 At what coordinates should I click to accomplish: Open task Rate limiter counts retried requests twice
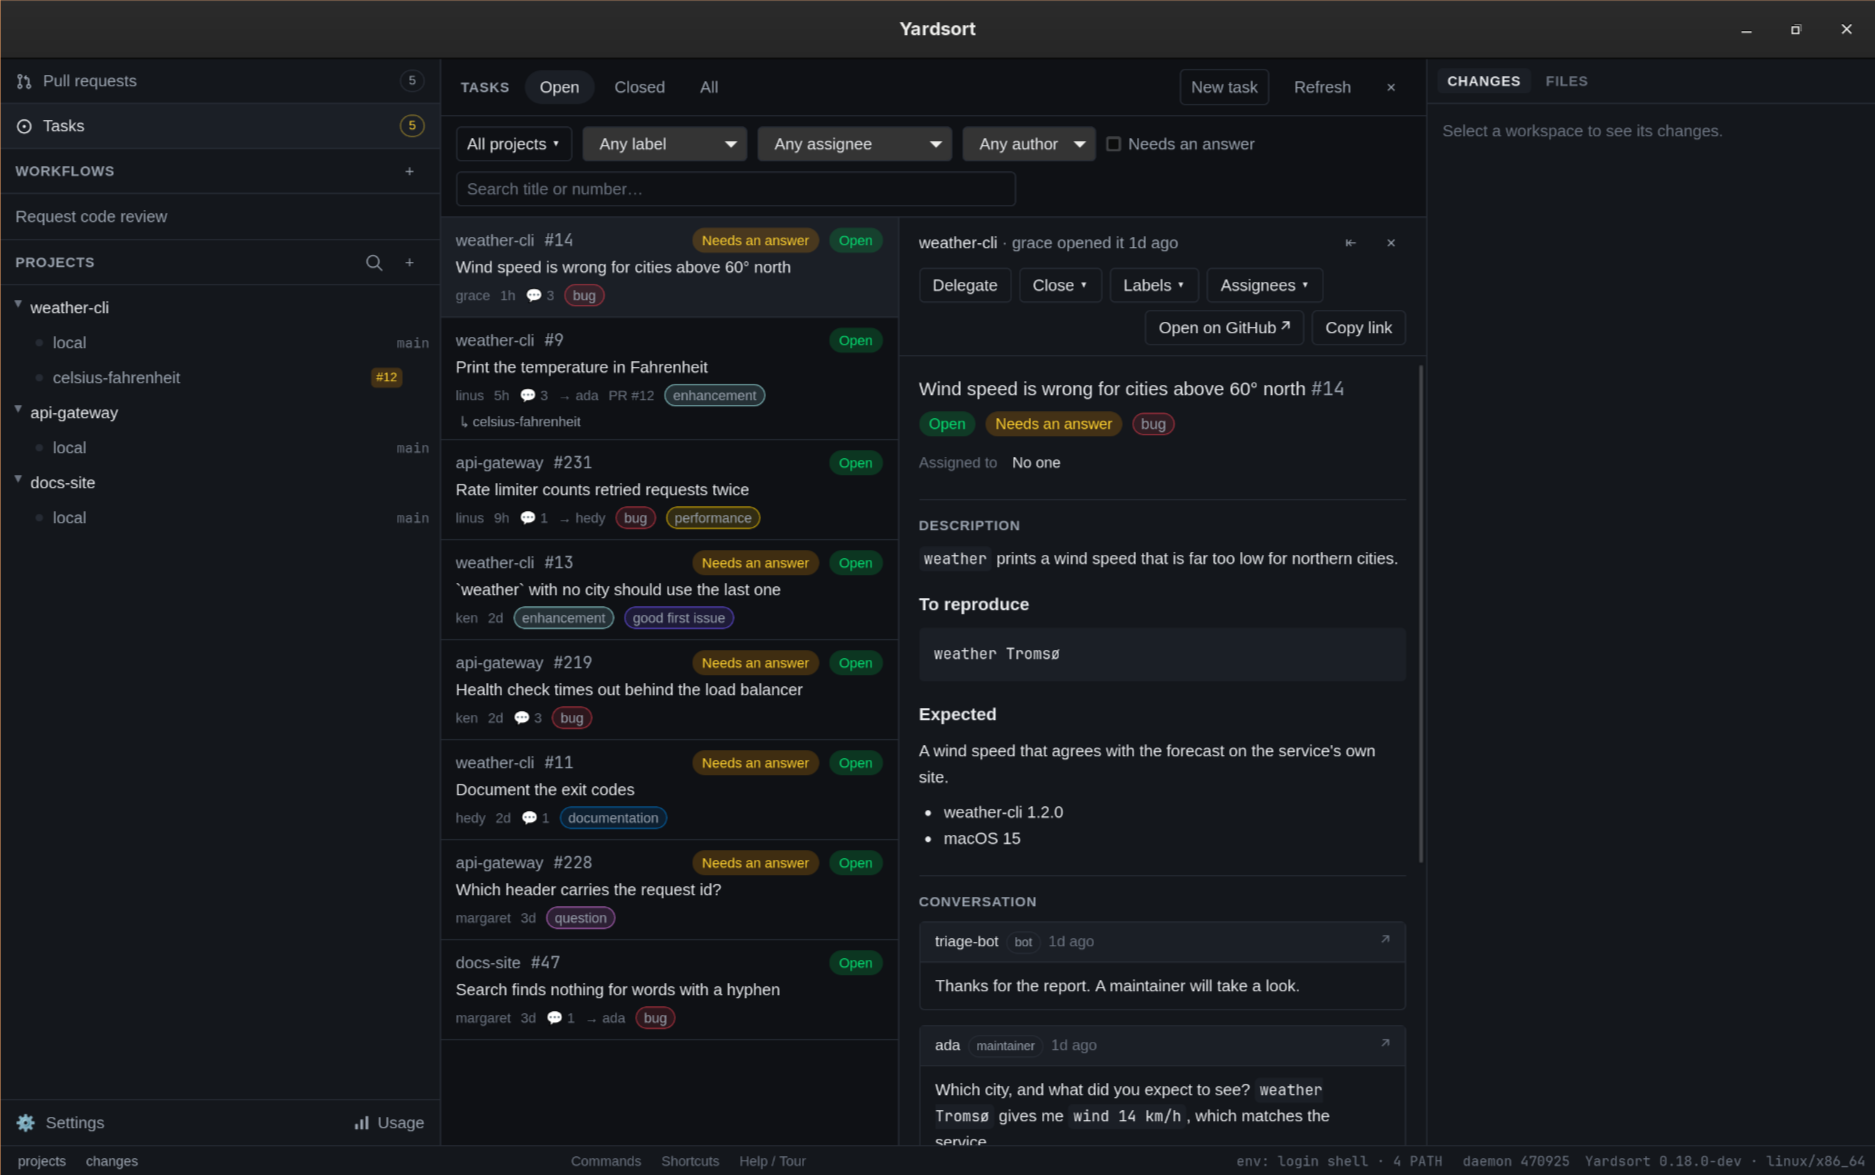(x=670, y=490)
